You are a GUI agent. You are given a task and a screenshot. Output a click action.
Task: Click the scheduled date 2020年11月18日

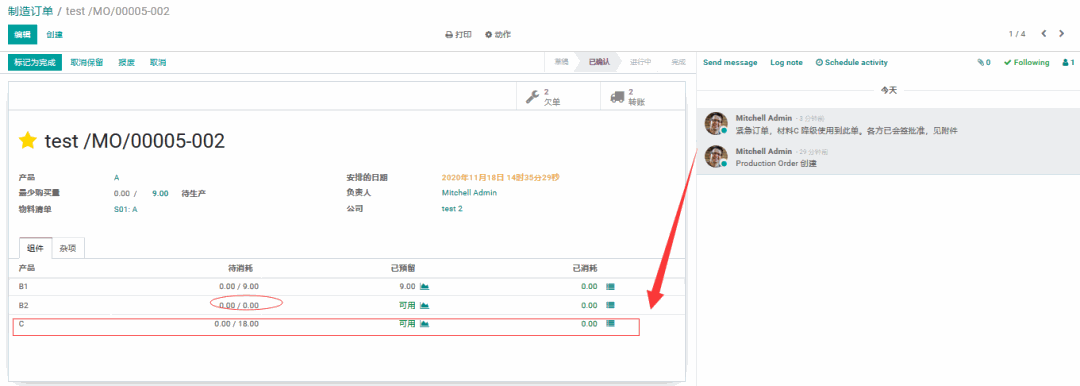pyautogui.click(x=500, y=178)
